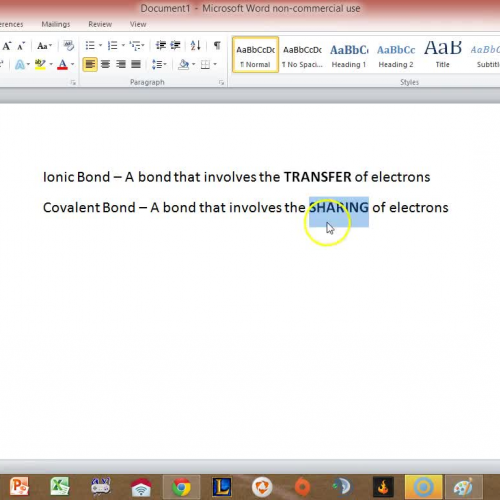The width and height of the screenshot is (500, 500).
Task: Click the multilevel list icon
Action: tap(135, 45)
